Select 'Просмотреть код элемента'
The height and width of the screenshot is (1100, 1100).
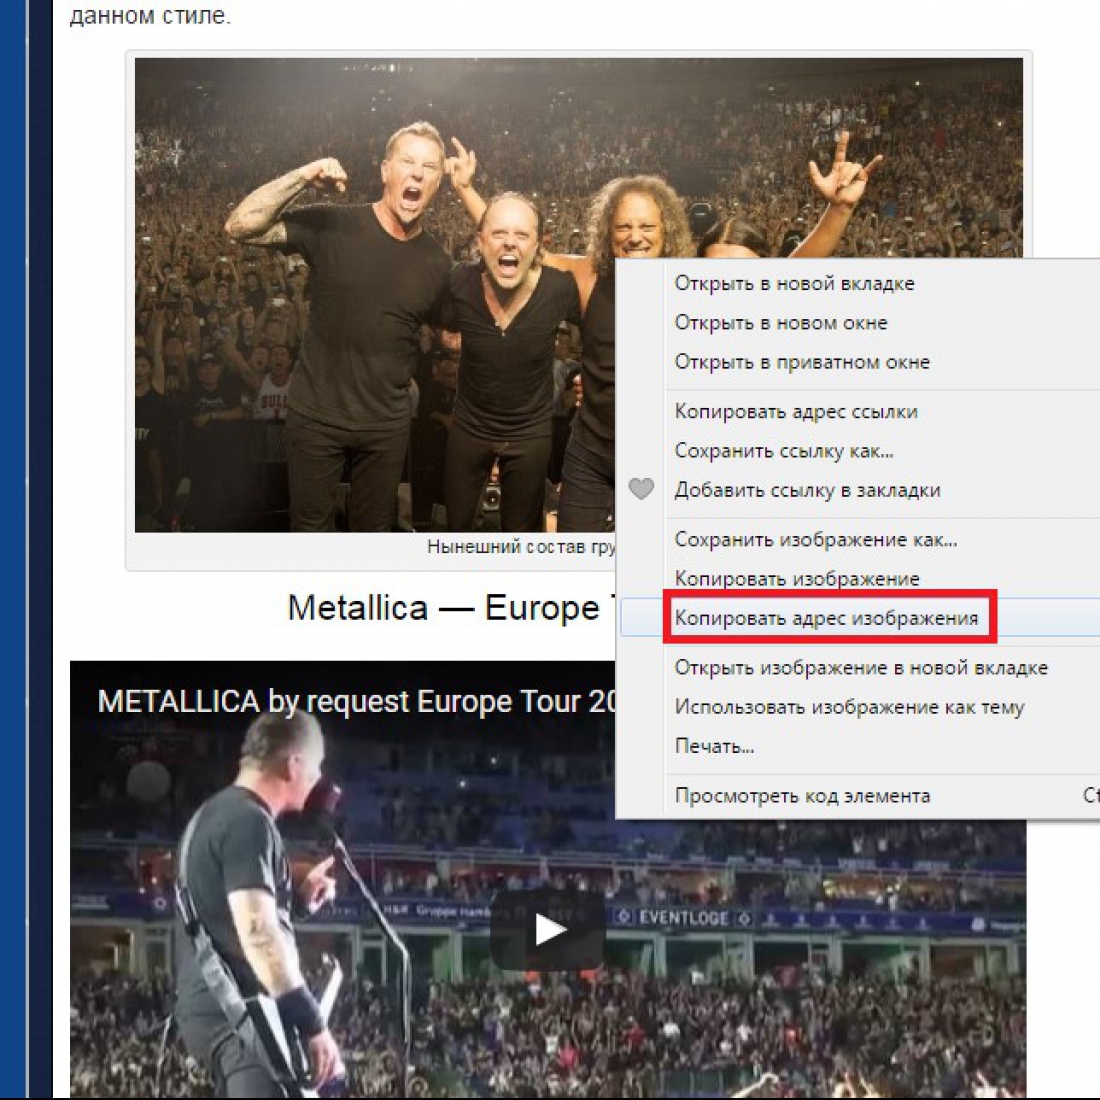click(x=802, y=796)
